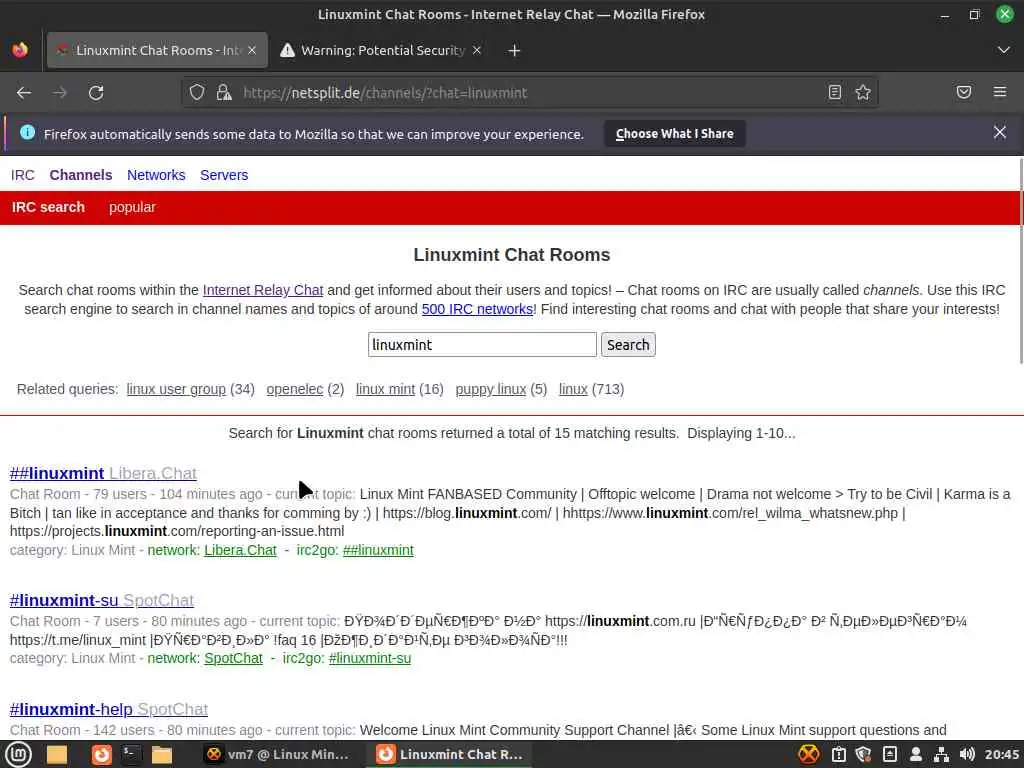
Task: Open the file manager taskbar launcher
Action: 161,754
